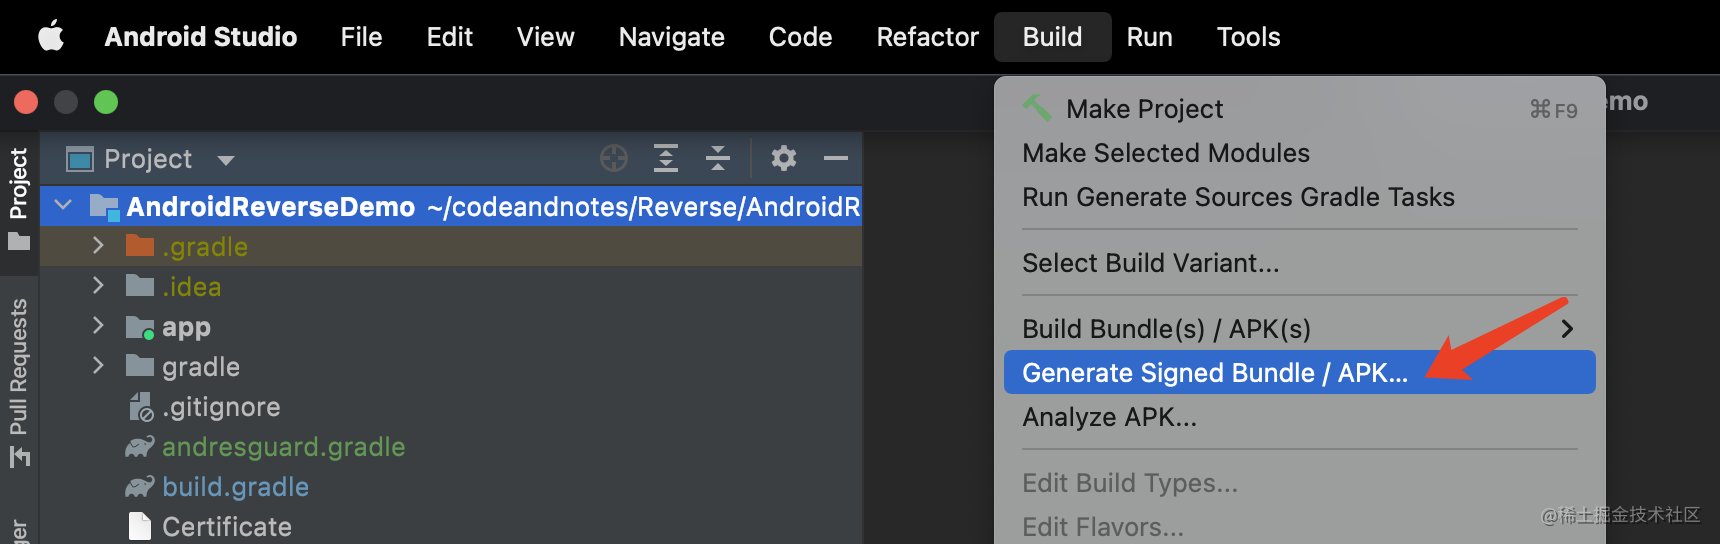
Task: Open the Refactor menu
Action: (927, 37)
